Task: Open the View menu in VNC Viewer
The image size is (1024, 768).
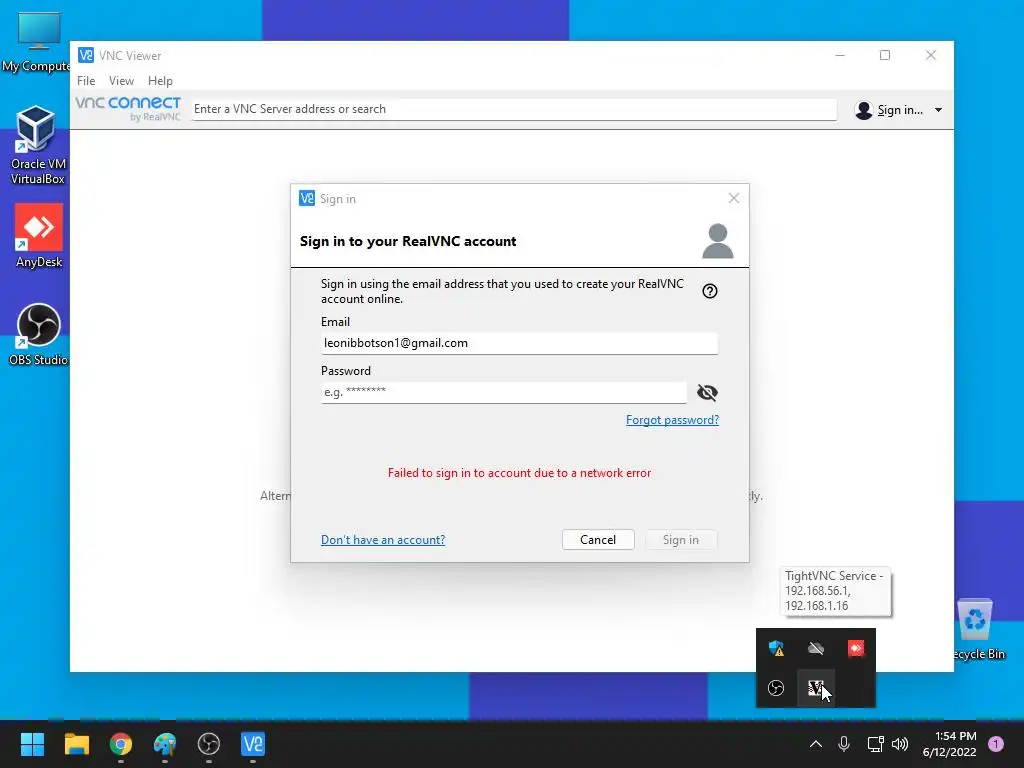Action: [x=121, y=81]
